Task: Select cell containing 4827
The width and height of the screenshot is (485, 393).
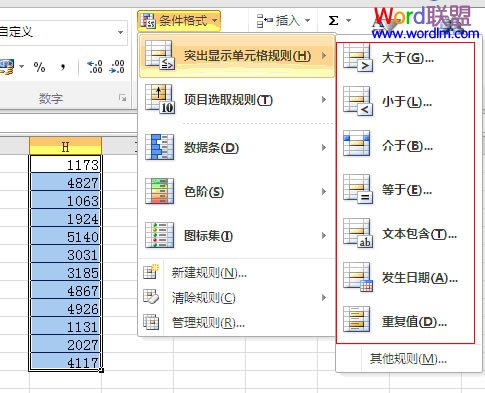Action: pyautogui.click(x=65, y=182)
